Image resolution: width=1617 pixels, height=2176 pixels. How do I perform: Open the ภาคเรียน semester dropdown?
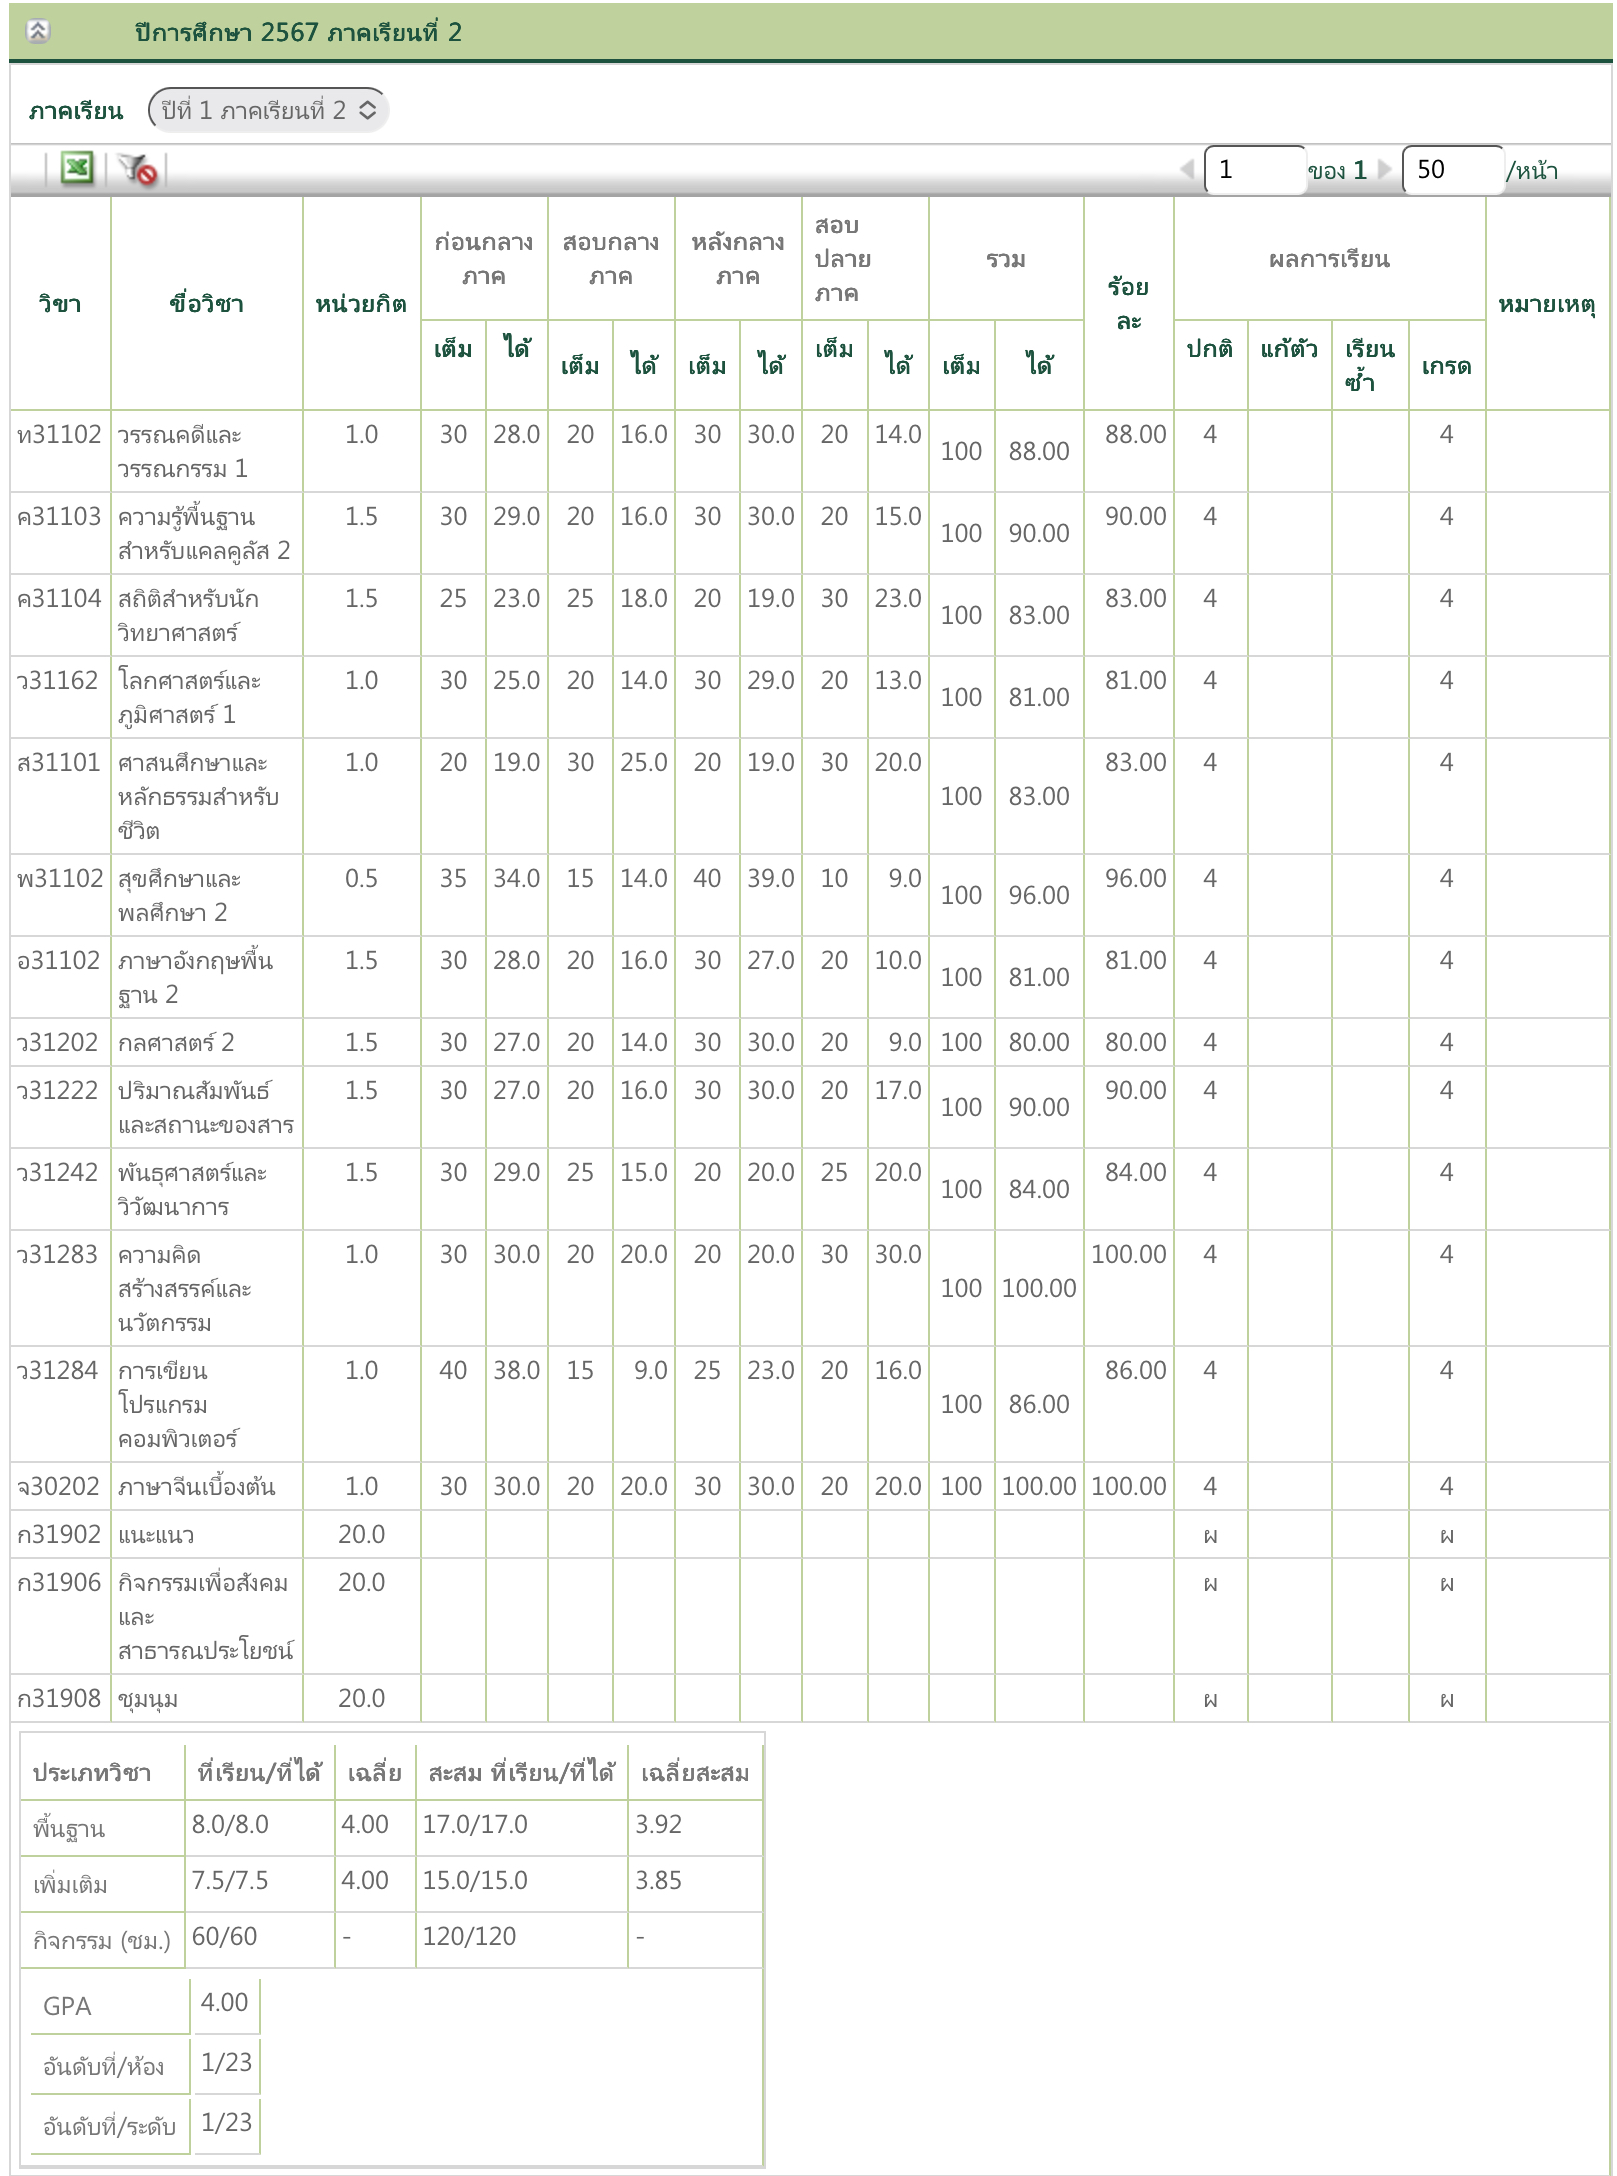click(268, 110)
